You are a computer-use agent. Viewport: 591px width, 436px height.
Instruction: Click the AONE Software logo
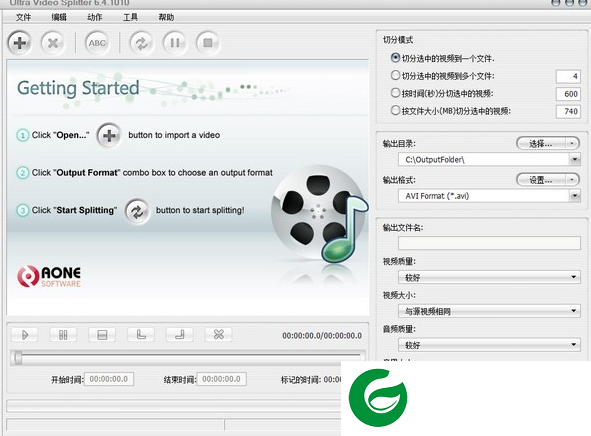(49, 276)
